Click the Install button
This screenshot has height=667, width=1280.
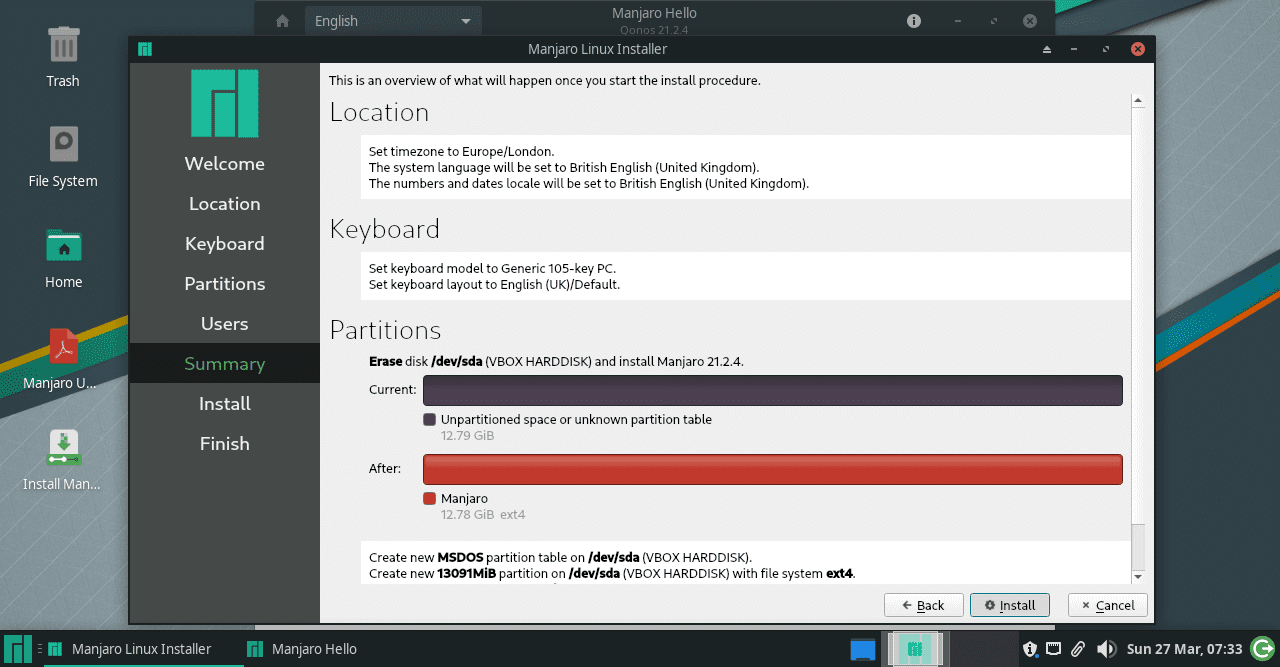[x=1010, y=605]
